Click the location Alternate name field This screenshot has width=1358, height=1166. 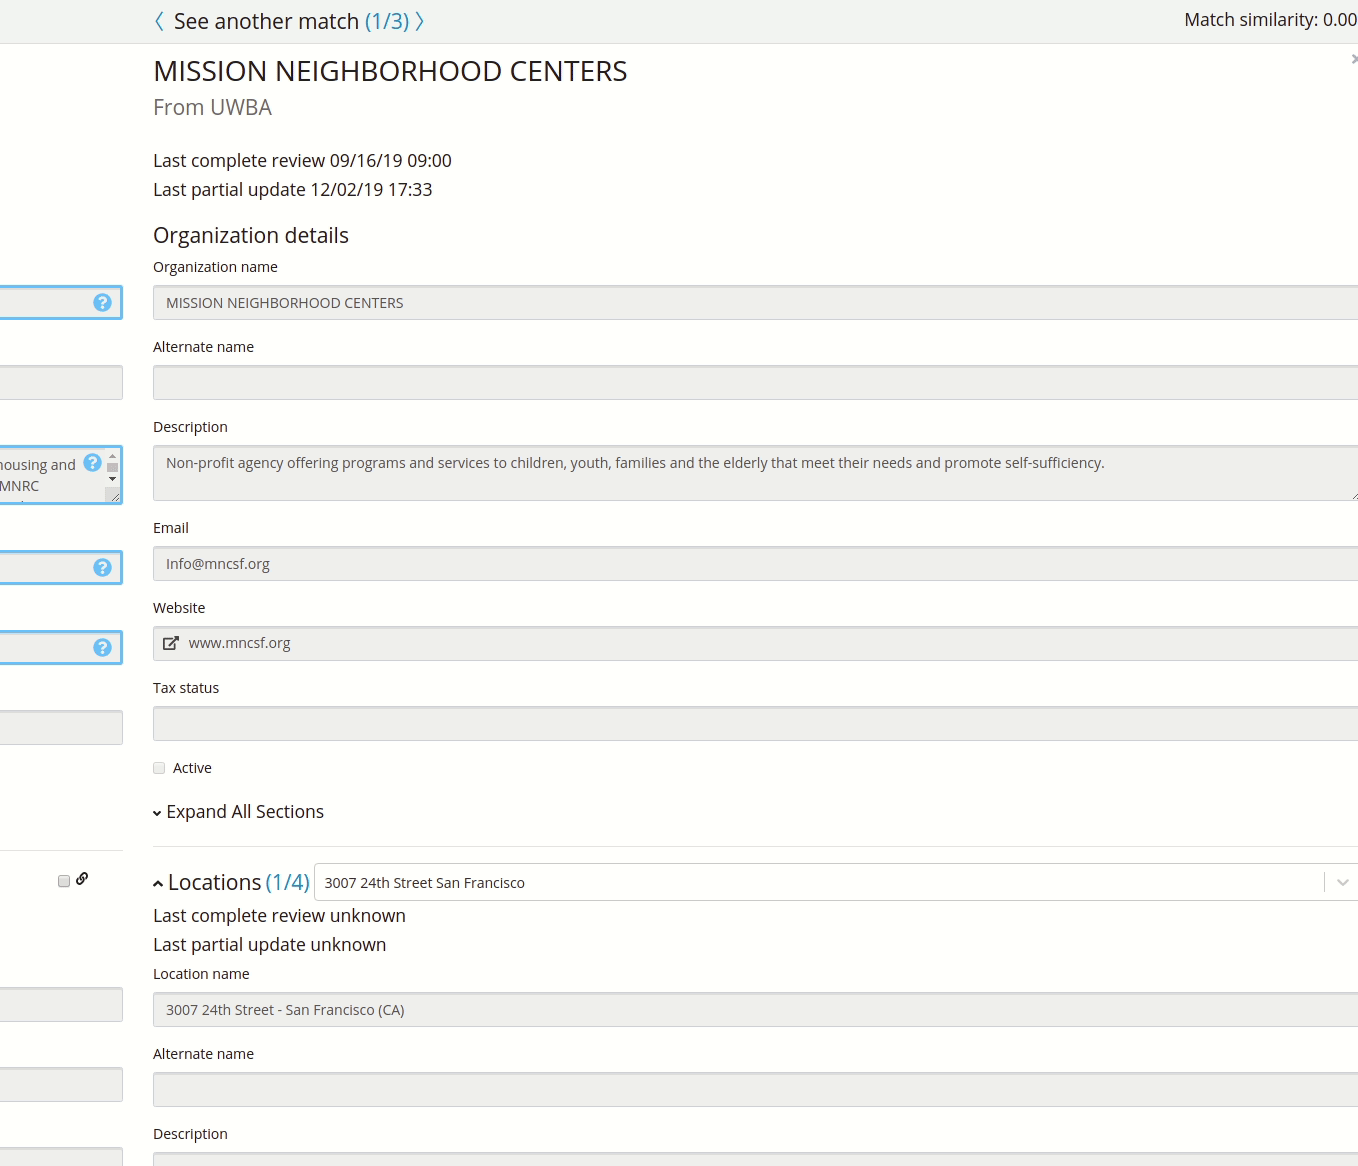(x=755, y=1090)
